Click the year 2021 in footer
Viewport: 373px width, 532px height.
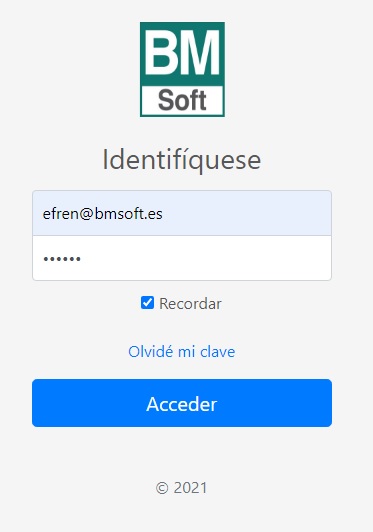190,488
